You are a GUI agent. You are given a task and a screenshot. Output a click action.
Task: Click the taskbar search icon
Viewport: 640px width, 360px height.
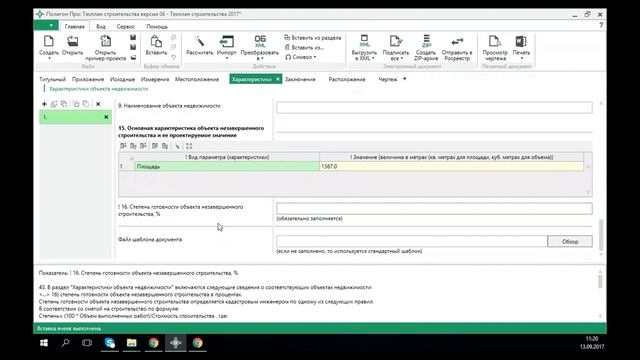(x=65, y=343)
